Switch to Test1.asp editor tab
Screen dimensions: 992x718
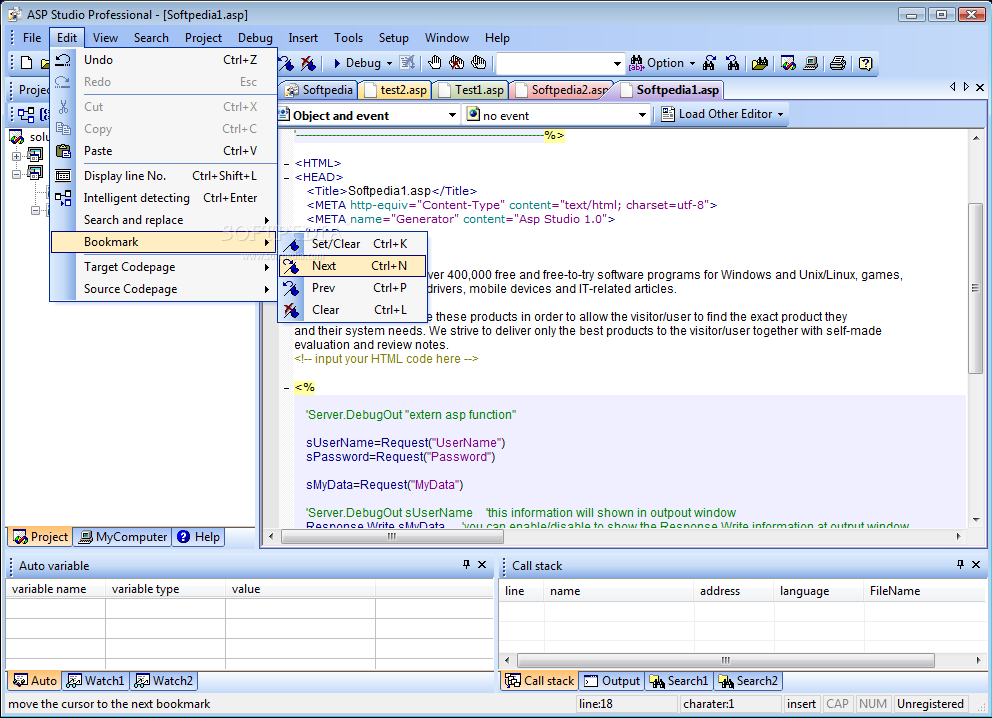click(x=471, y=90)
